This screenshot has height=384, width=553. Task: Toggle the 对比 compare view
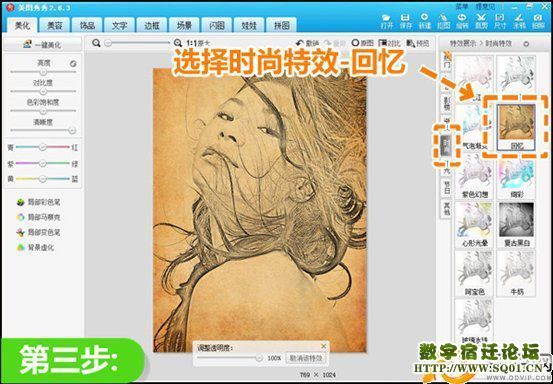[x=390, y=43]
